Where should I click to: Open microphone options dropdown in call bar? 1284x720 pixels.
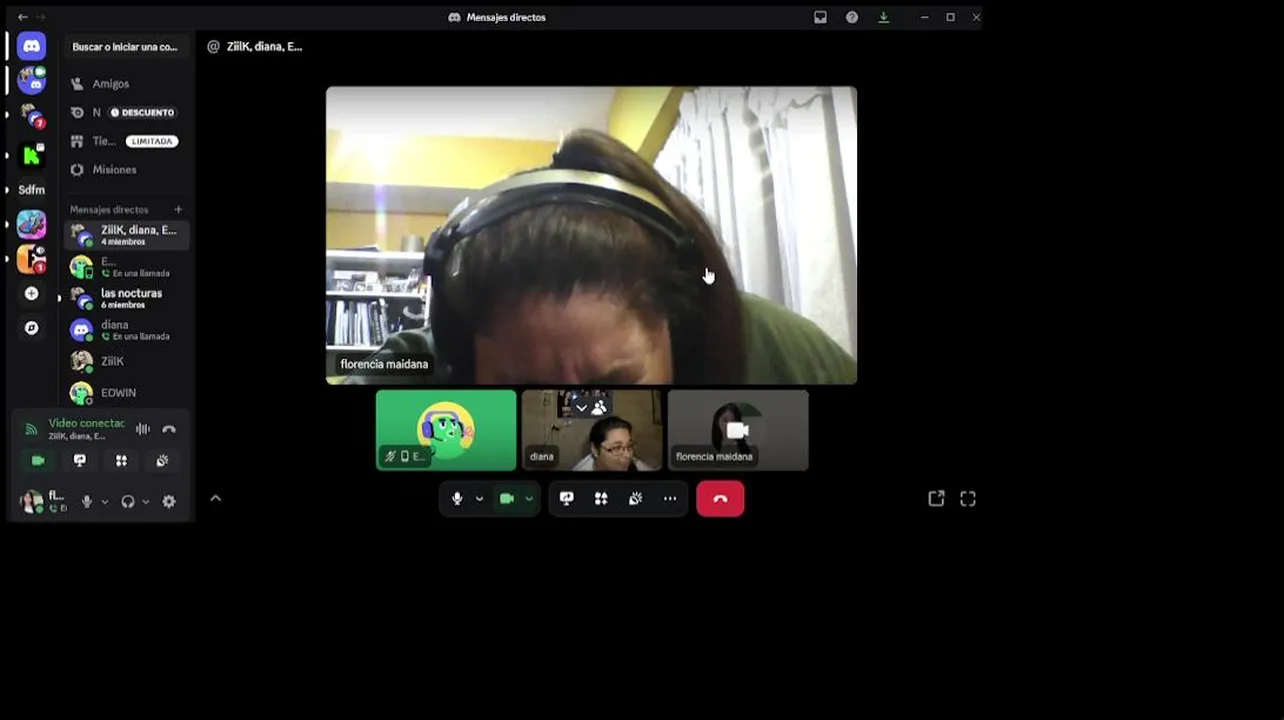pos(479,498)
